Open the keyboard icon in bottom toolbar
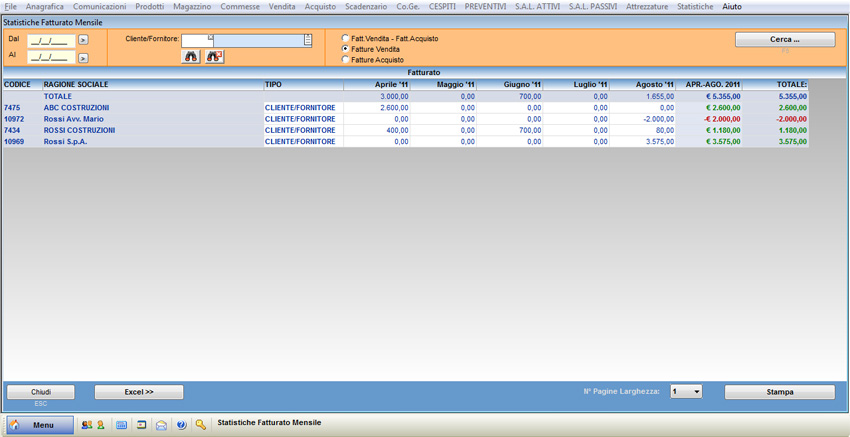The width and height of the screenshot is (850, 437). pyautogui.click(x=121, y=425)
